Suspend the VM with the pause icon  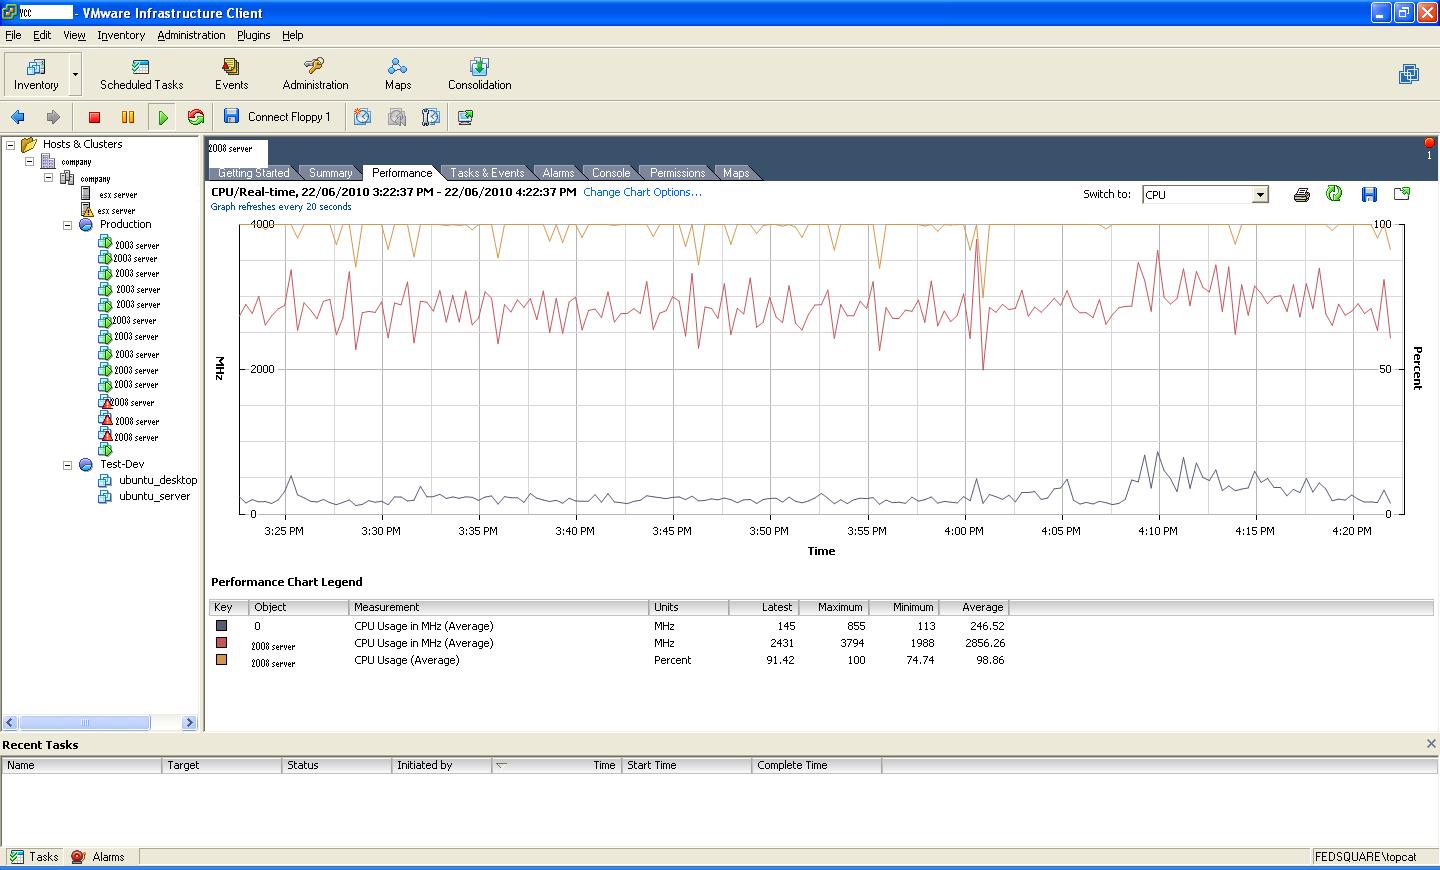coord(128,117)
